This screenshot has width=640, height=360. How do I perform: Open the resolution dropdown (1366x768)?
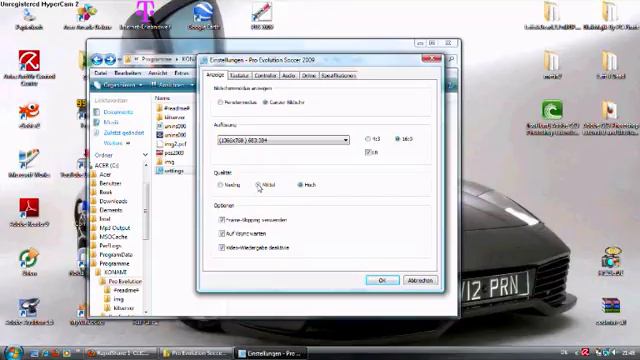[283, 140]
